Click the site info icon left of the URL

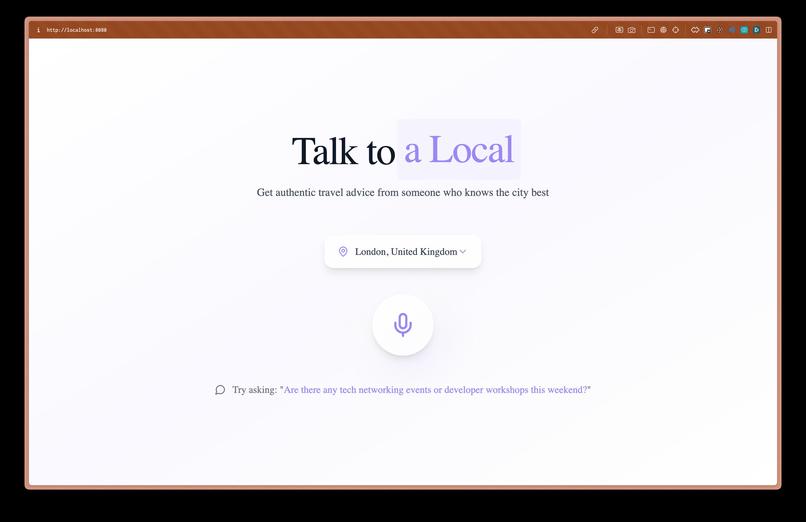(x=38, y=30)
